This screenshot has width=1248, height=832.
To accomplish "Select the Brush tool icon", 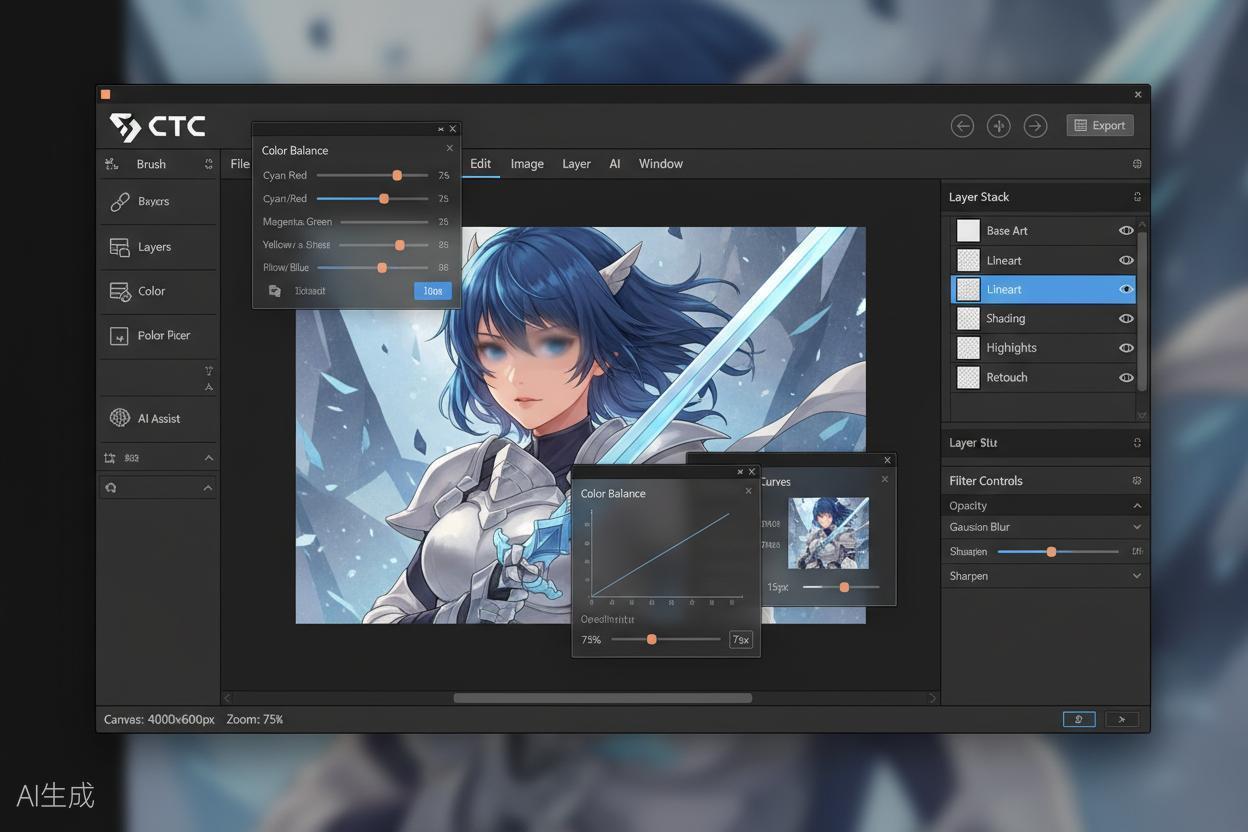I will pos(112,164).
